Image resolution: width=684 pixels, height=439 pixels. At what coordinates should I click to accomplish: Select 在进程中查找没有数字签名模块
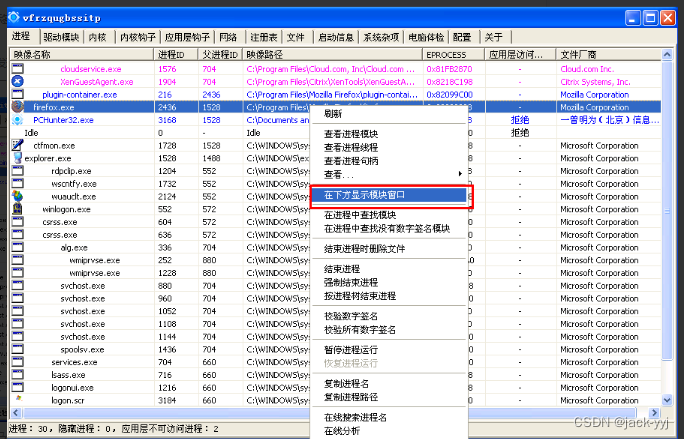click(389, 228)
